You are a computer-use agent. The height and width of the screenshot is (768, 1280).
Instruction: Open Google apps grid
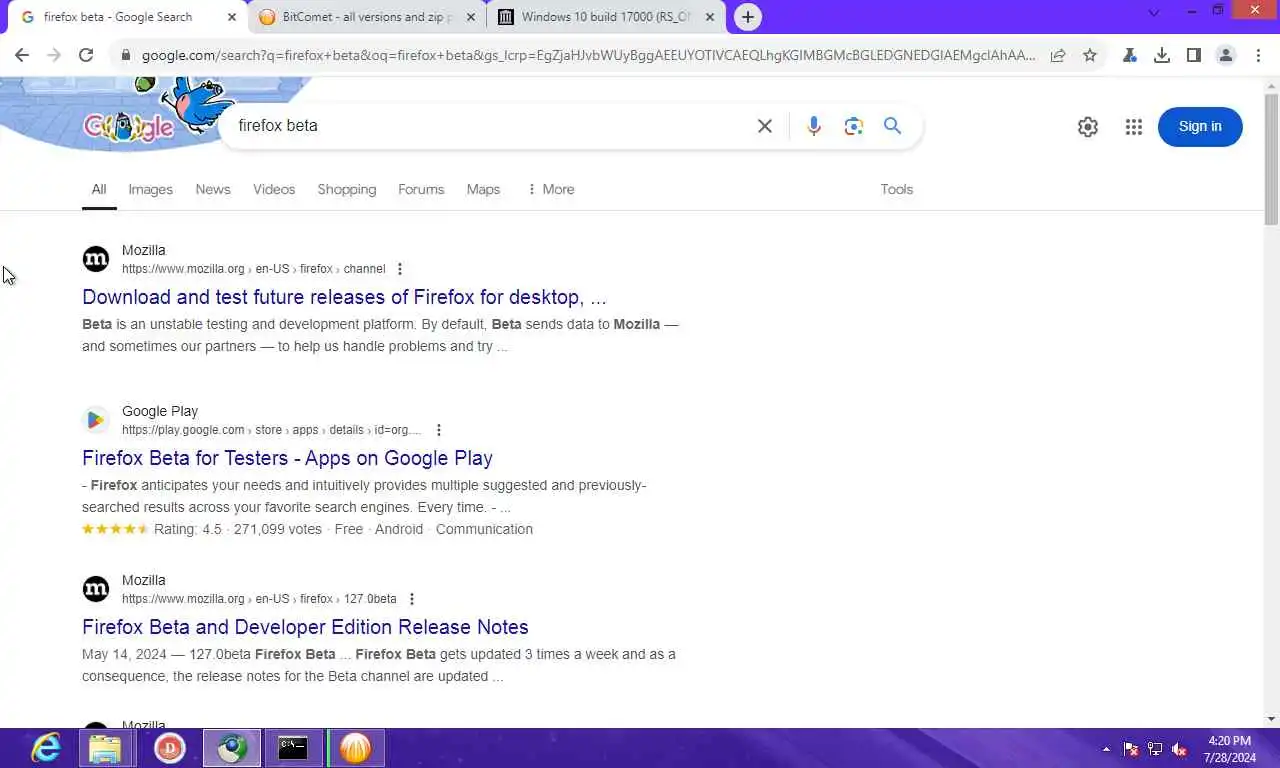[1133, 127]
